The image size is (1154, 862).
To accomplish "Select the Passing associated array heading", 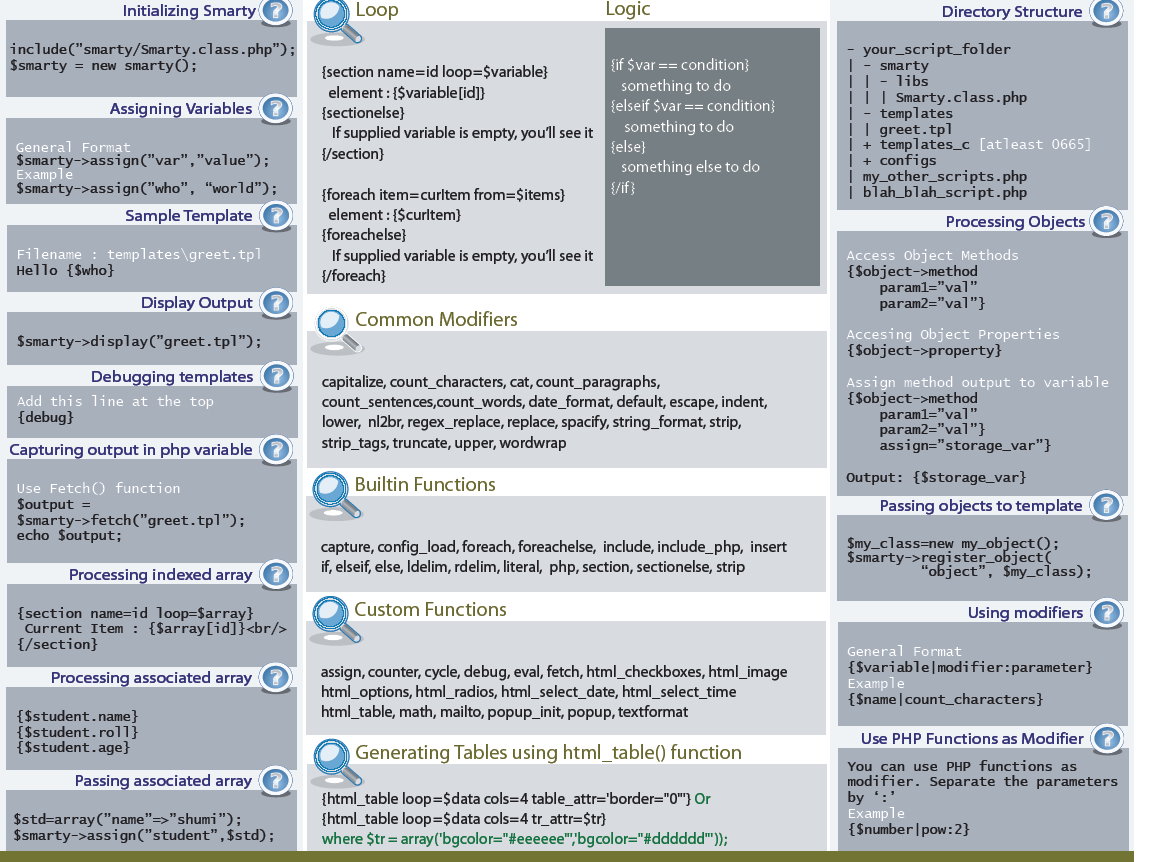I will pos(163,781).
